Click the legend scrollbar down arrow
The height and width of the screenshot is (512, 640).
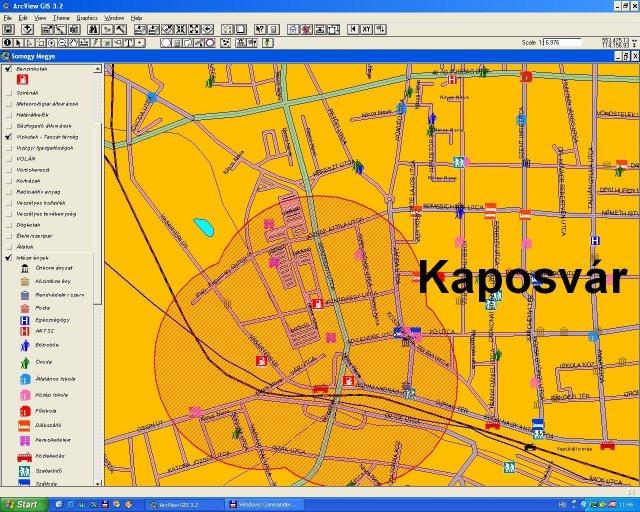(x=98, y=482)
